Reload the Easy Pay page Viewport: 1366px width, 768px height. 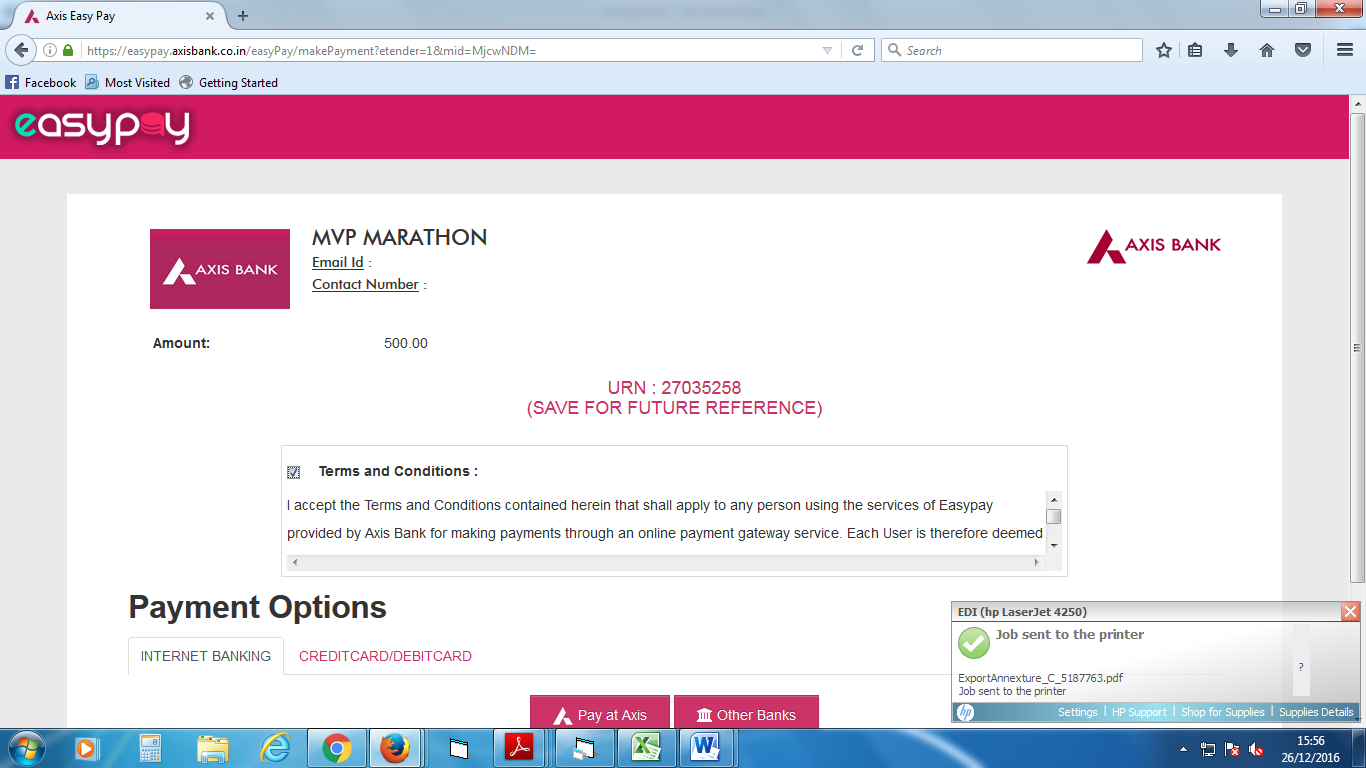coord(857,50)
